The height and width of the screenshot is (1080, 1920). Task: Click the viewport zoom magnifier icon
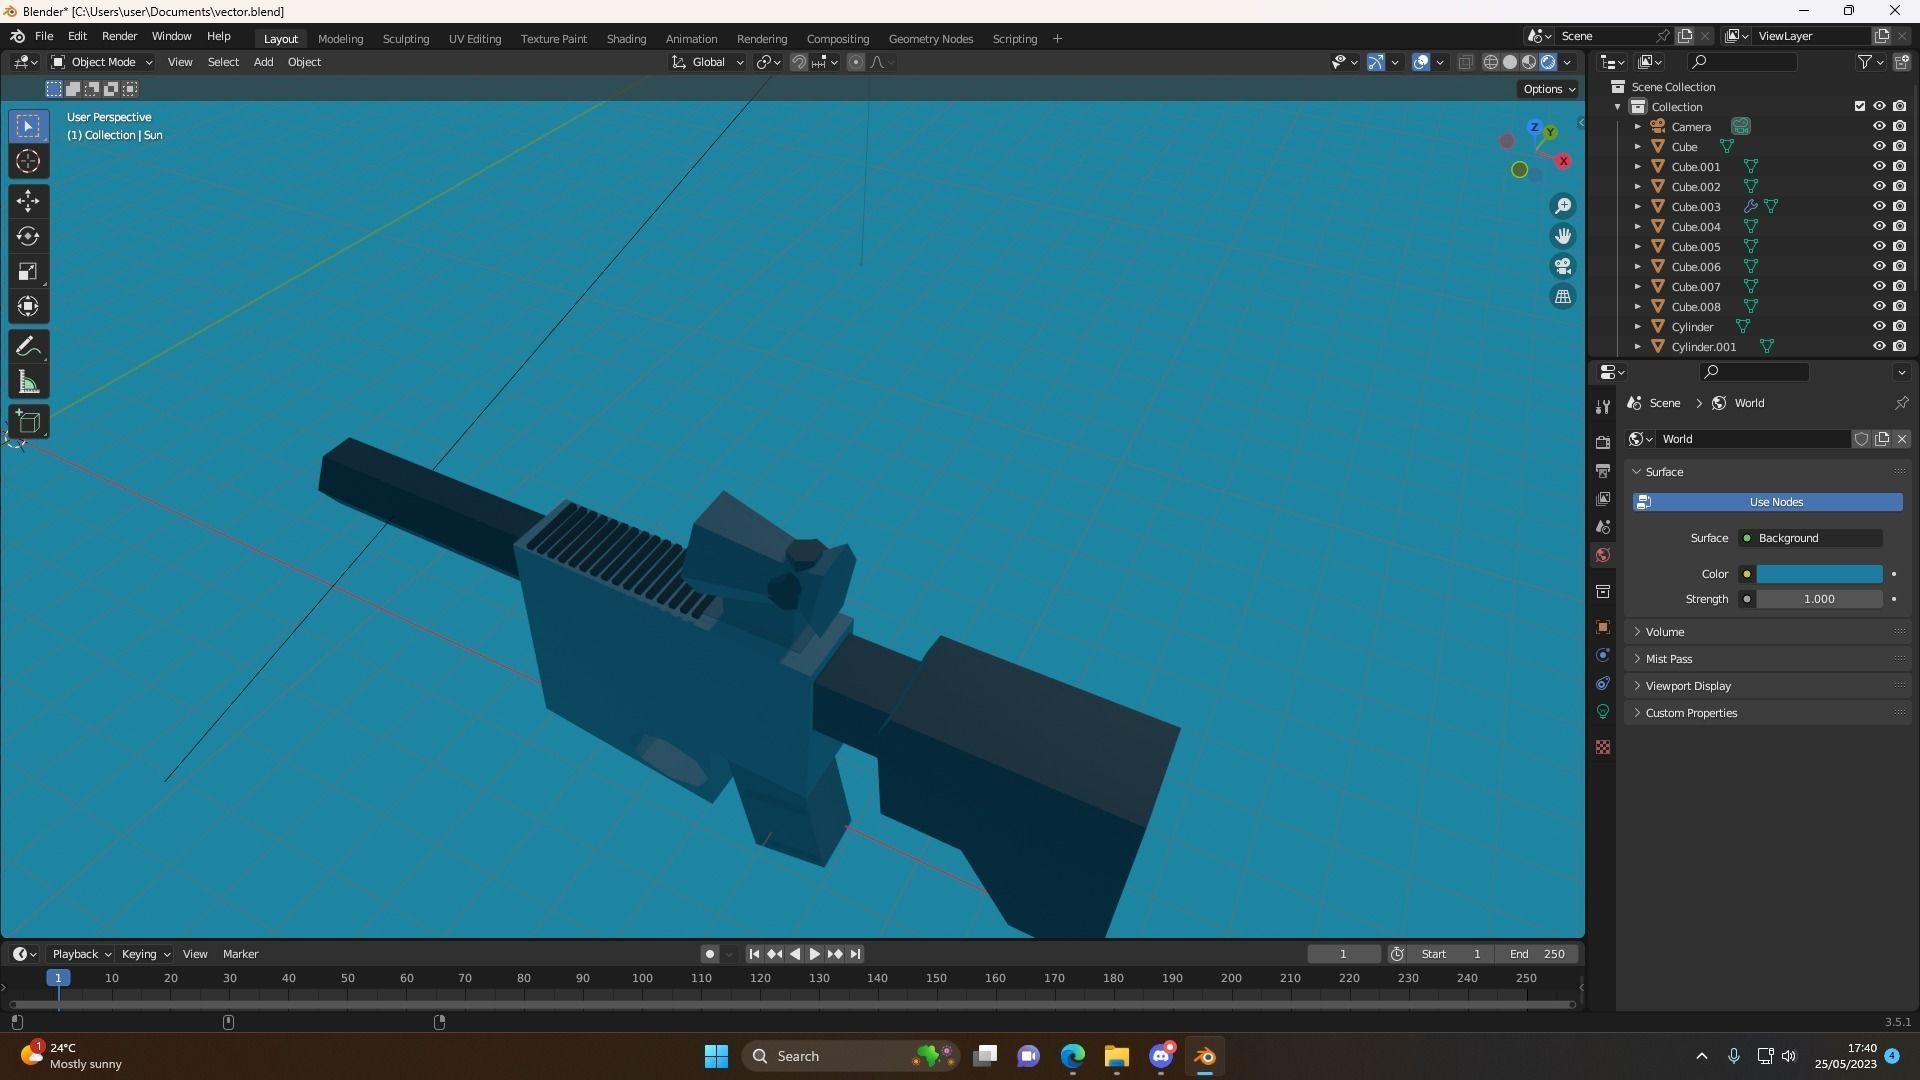tap(1562, 206)
